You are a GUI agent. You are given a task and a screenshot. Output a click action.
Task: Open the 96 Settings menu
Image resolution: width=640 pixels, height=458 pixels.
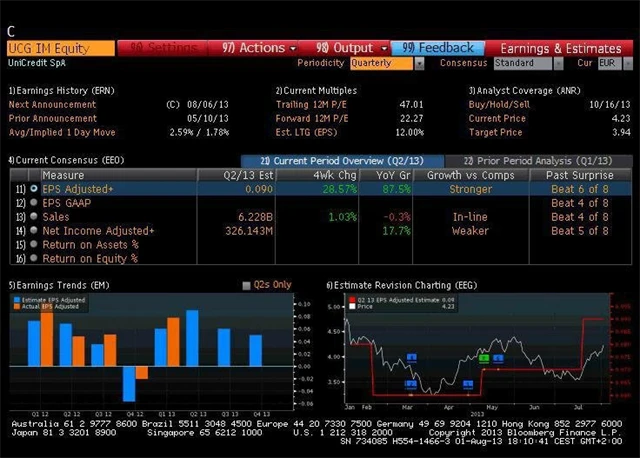pos(162,48)
